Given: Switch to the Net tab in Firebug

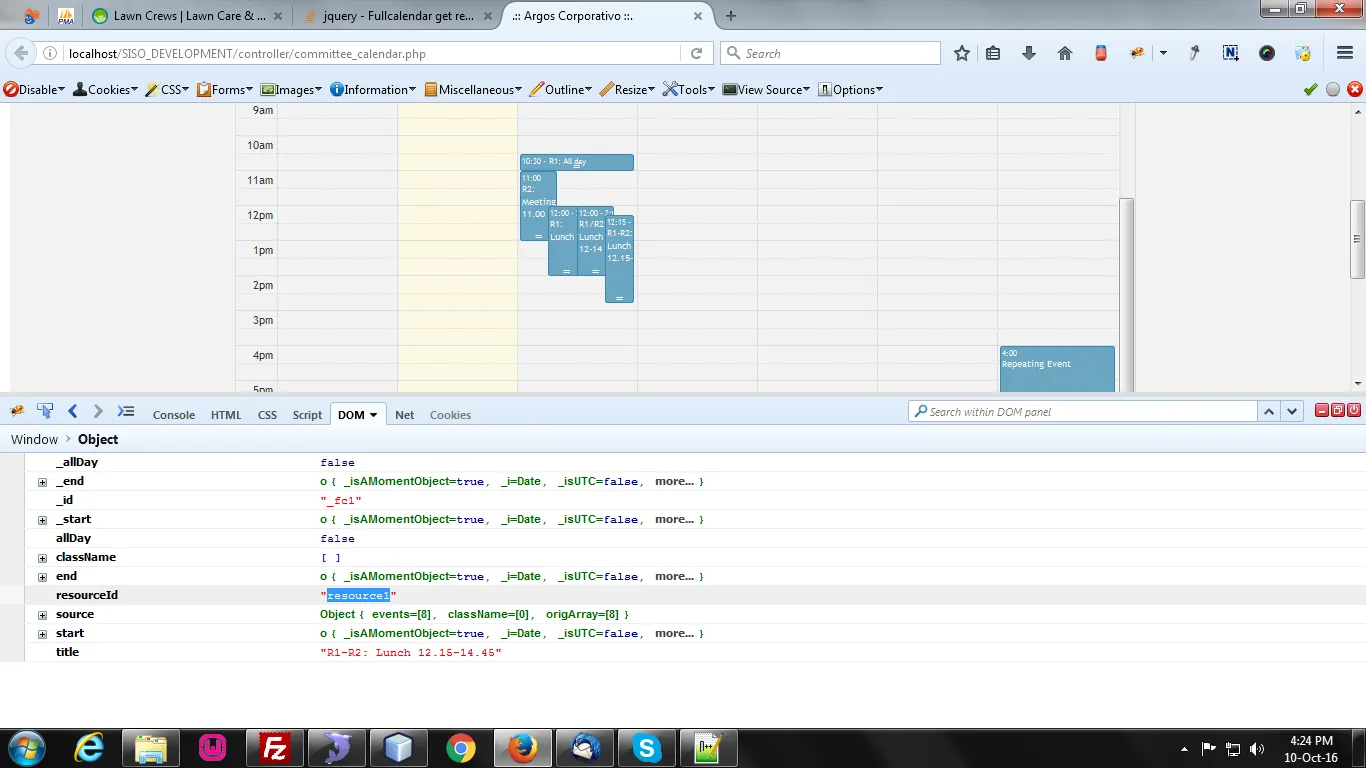Looking at the screenshot, I should click(405, 415).
